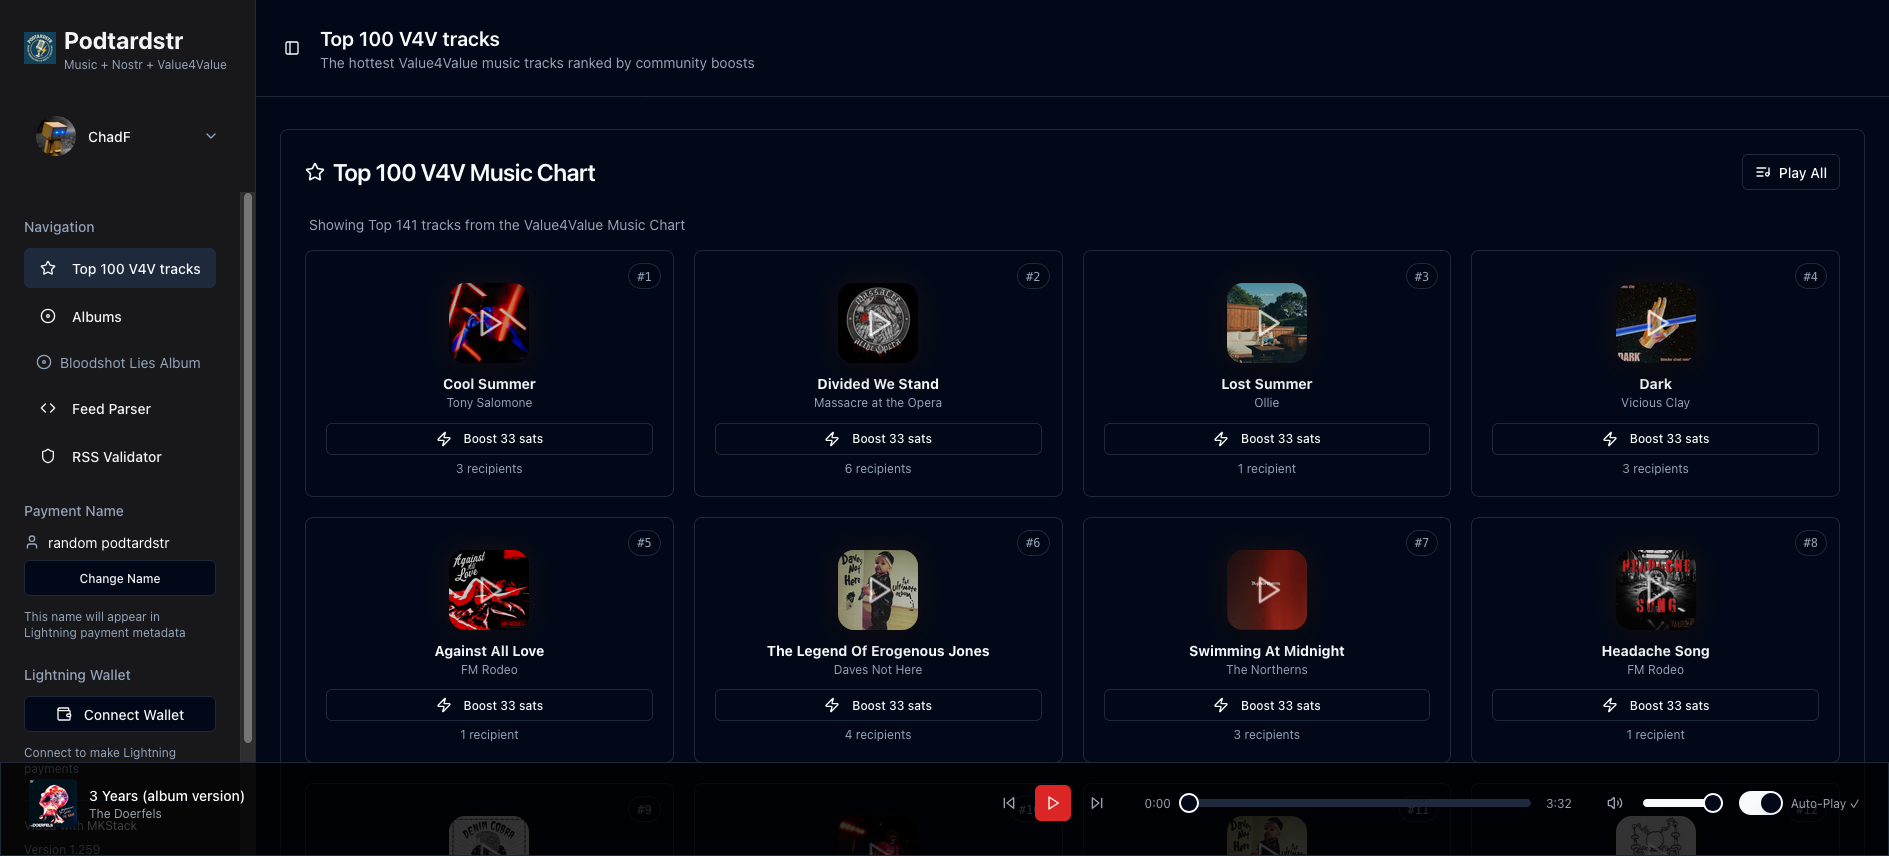This screenshot has height=856, width=1889.
Task: Play Swimming At Midnight artwork
Action: coord(1267,590)
